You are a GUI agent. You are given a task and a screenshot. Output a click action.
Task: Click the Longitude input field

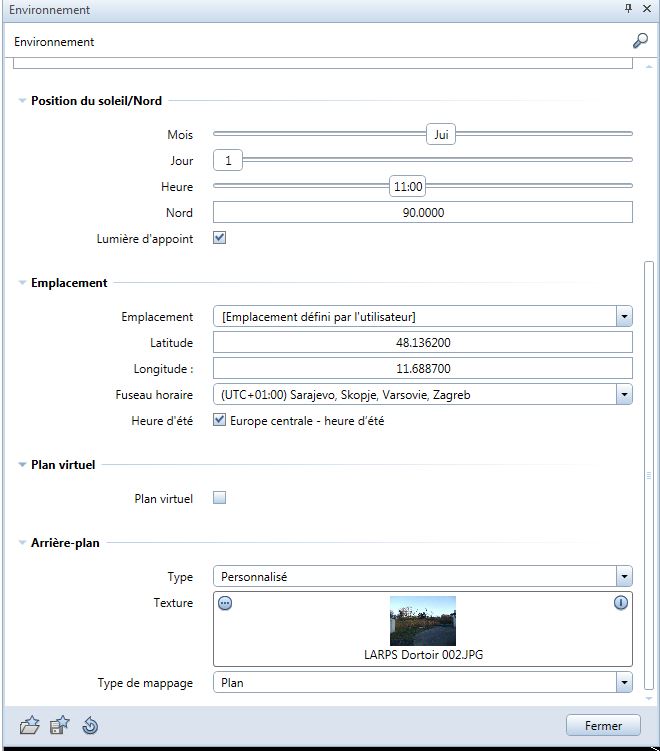point(423,368)
